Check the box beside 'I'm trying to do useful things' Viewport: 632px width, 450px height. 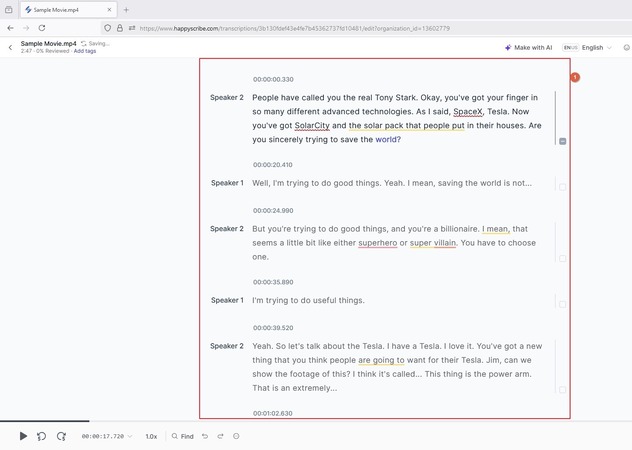[563, 304]
